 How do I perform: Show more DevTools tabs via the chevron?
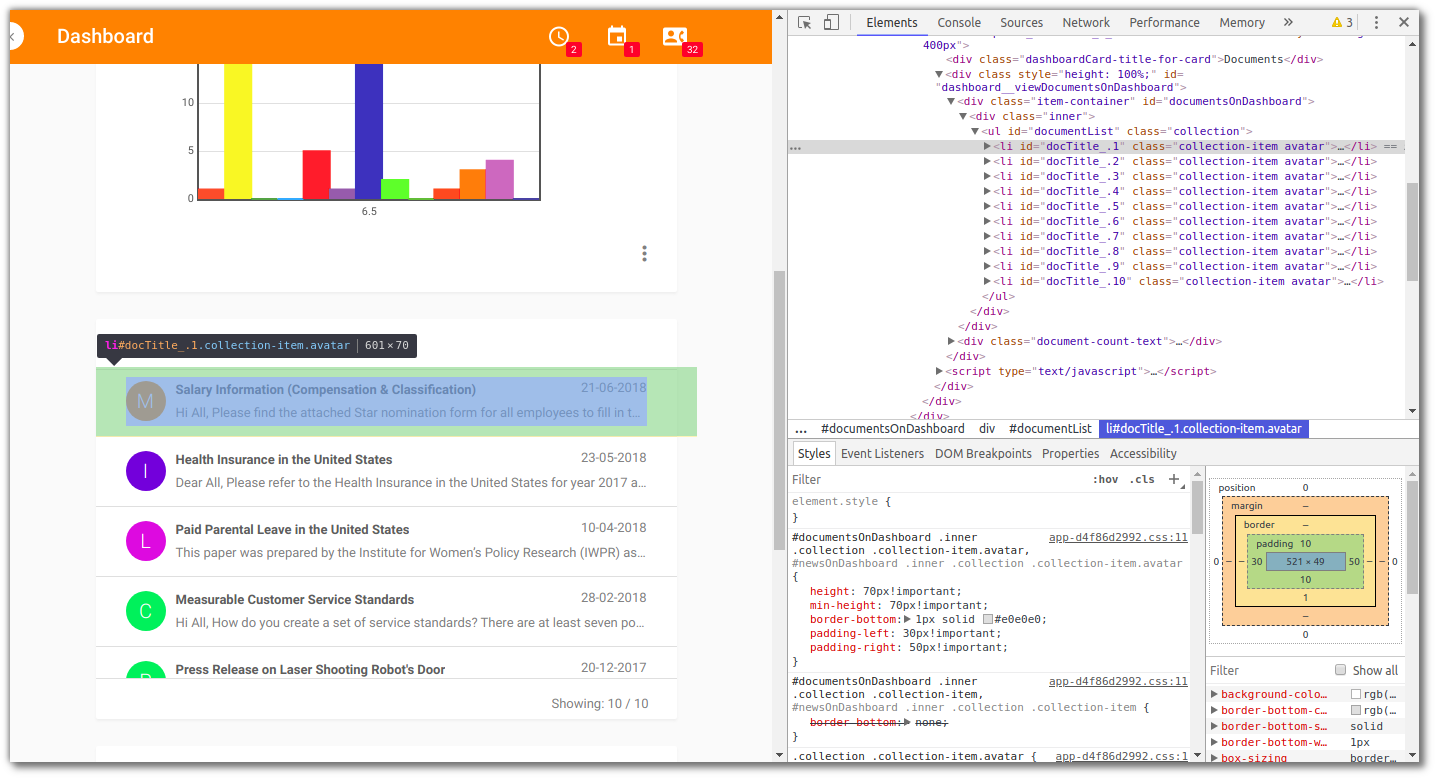click(x=1288, y=22)
